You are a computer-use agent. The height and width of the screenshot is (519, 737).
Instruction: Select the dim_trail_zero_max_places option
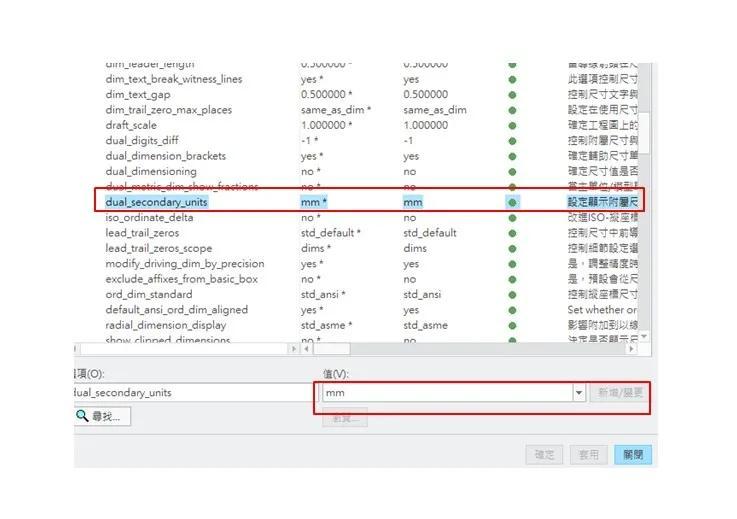[168, 110]
